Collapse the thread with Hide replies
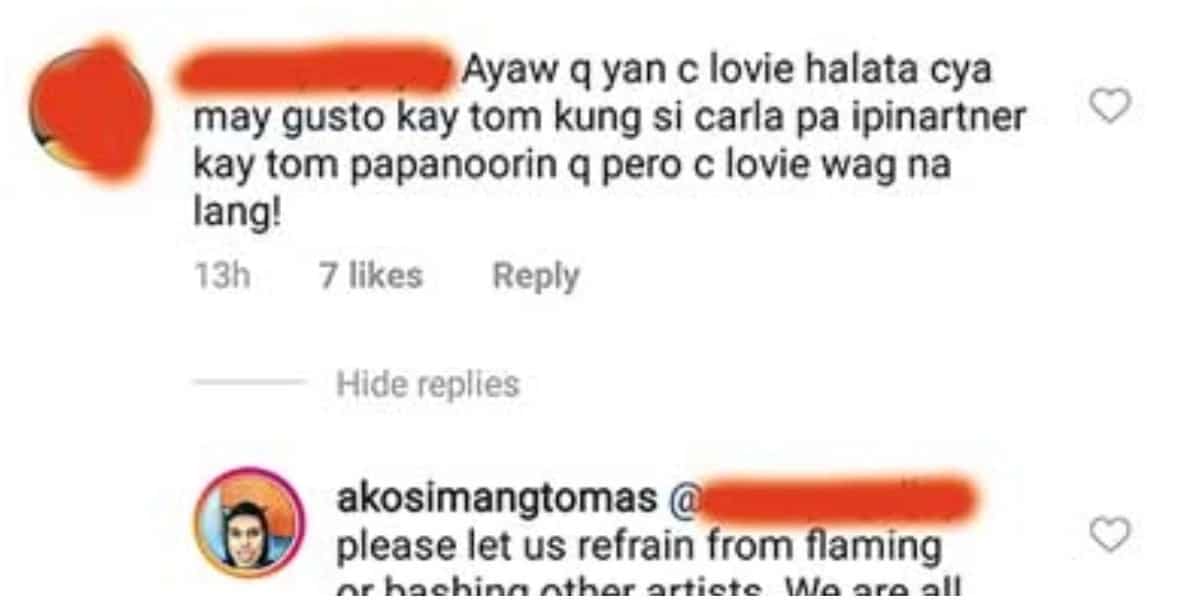 428,384
